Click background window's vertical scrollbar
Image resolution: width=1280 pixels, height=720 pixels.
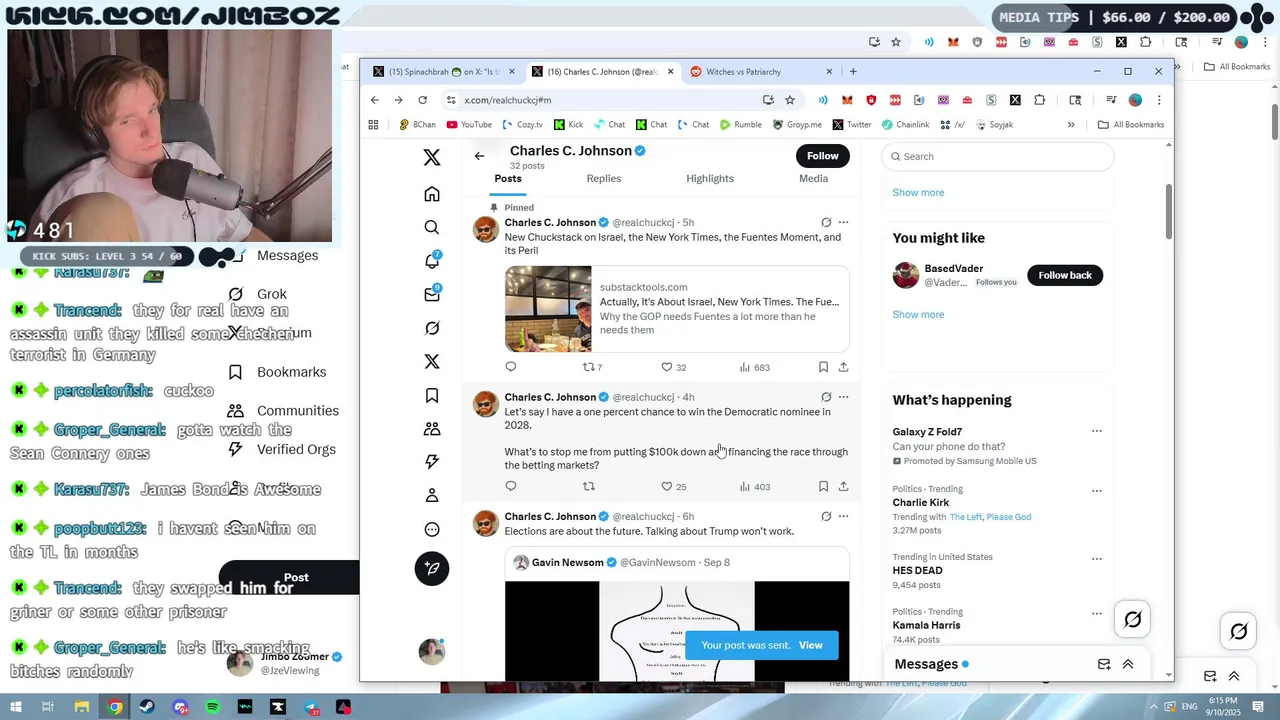point(1275,120)
